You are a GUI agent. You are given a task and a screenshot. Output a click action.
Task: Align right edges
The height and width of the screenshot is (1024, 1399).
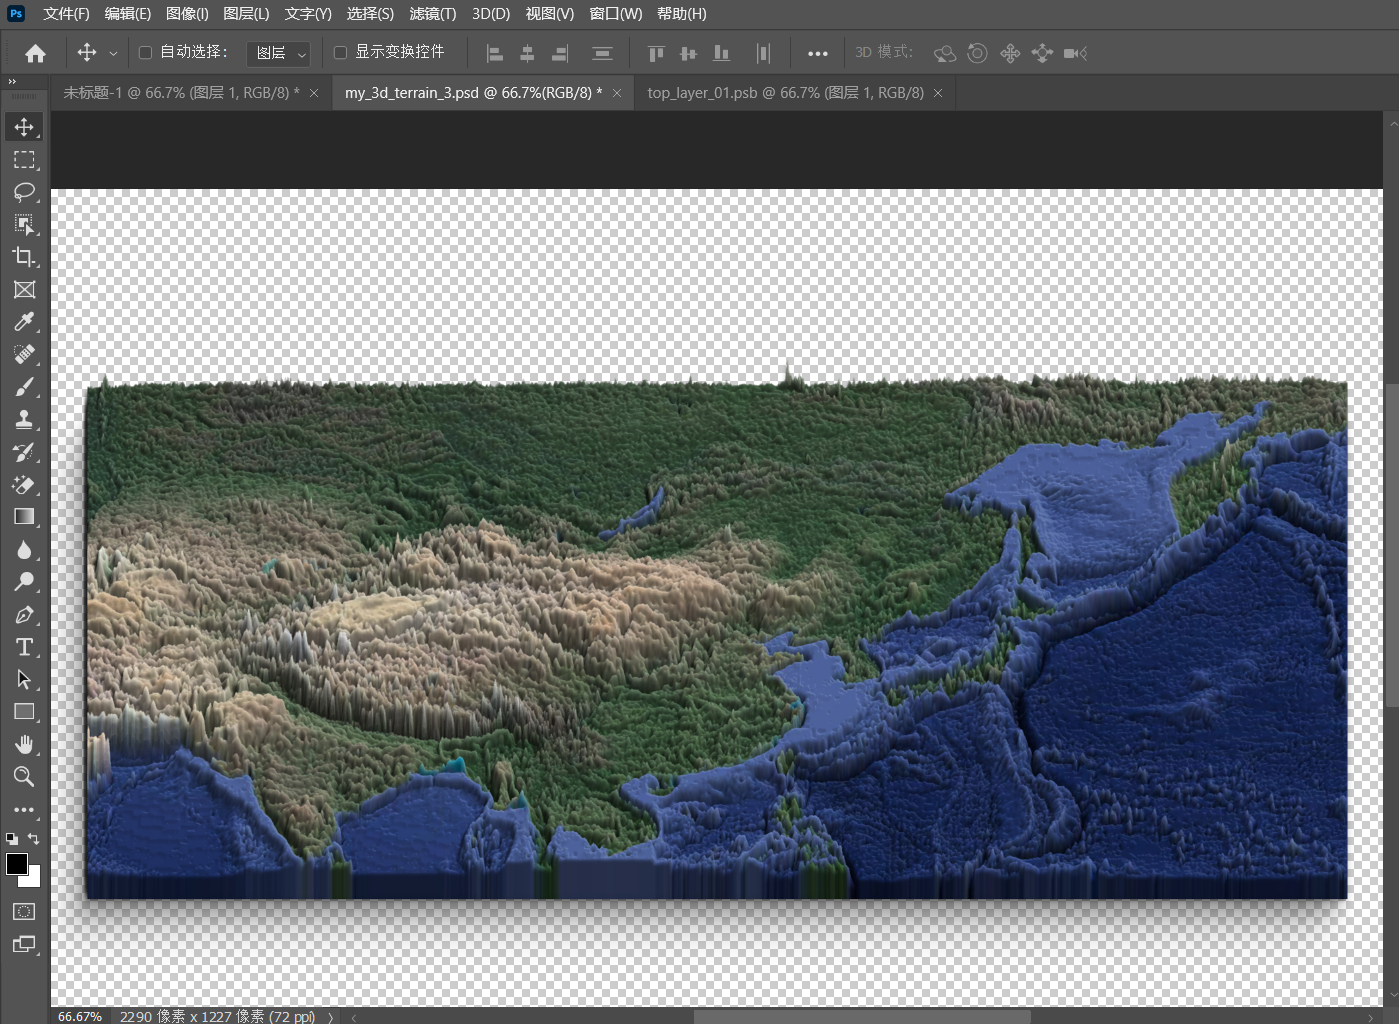coord(560,53)
